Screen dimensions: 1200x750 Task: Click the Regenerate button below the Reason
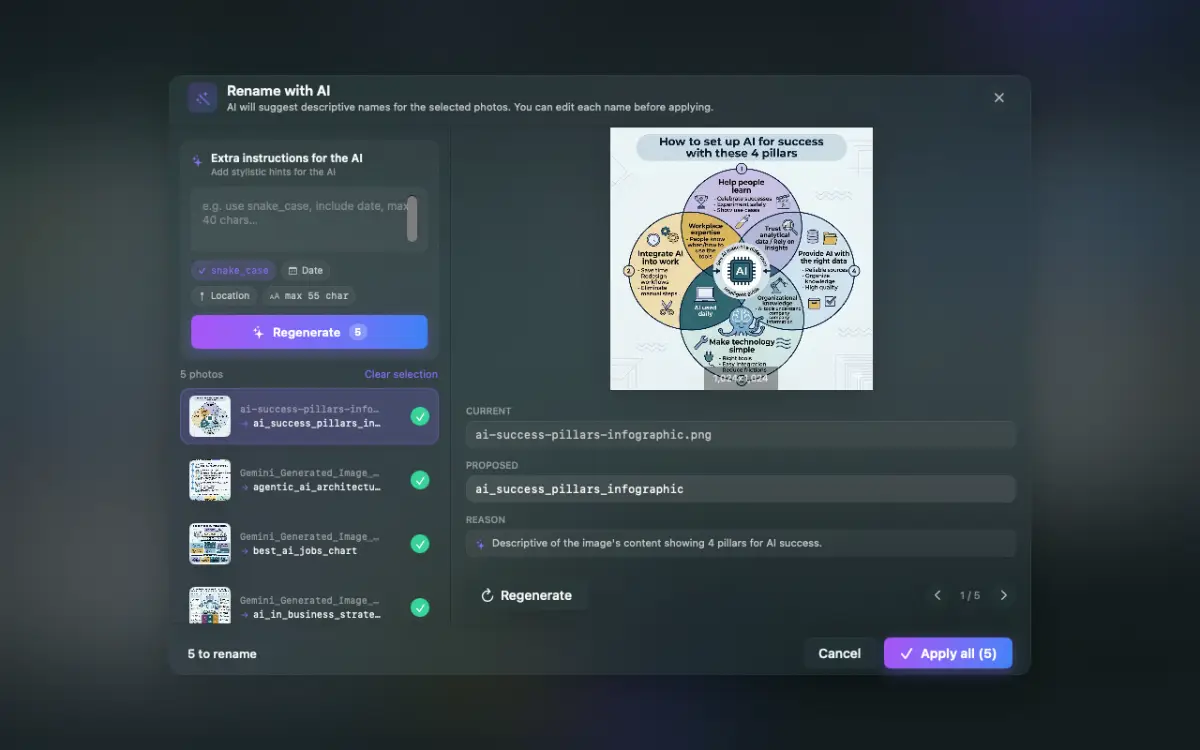527,595
